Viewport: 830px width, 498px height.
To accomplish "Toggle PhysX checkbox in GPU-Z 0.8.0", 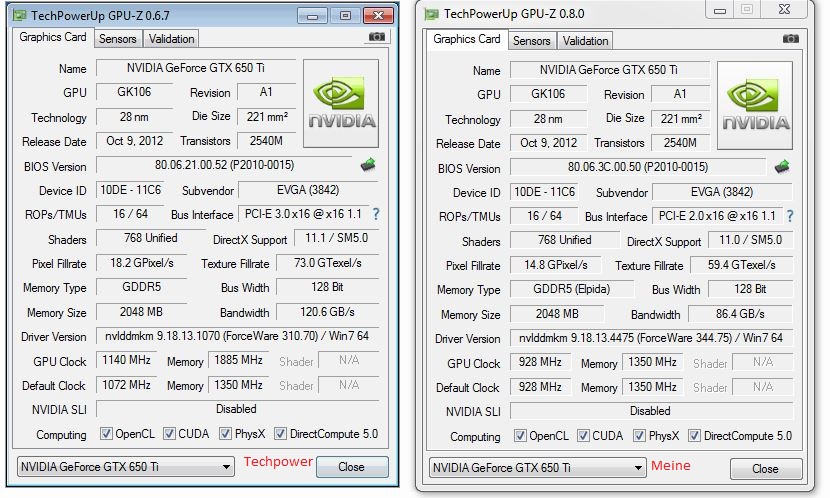I will [x=639, y=436].
